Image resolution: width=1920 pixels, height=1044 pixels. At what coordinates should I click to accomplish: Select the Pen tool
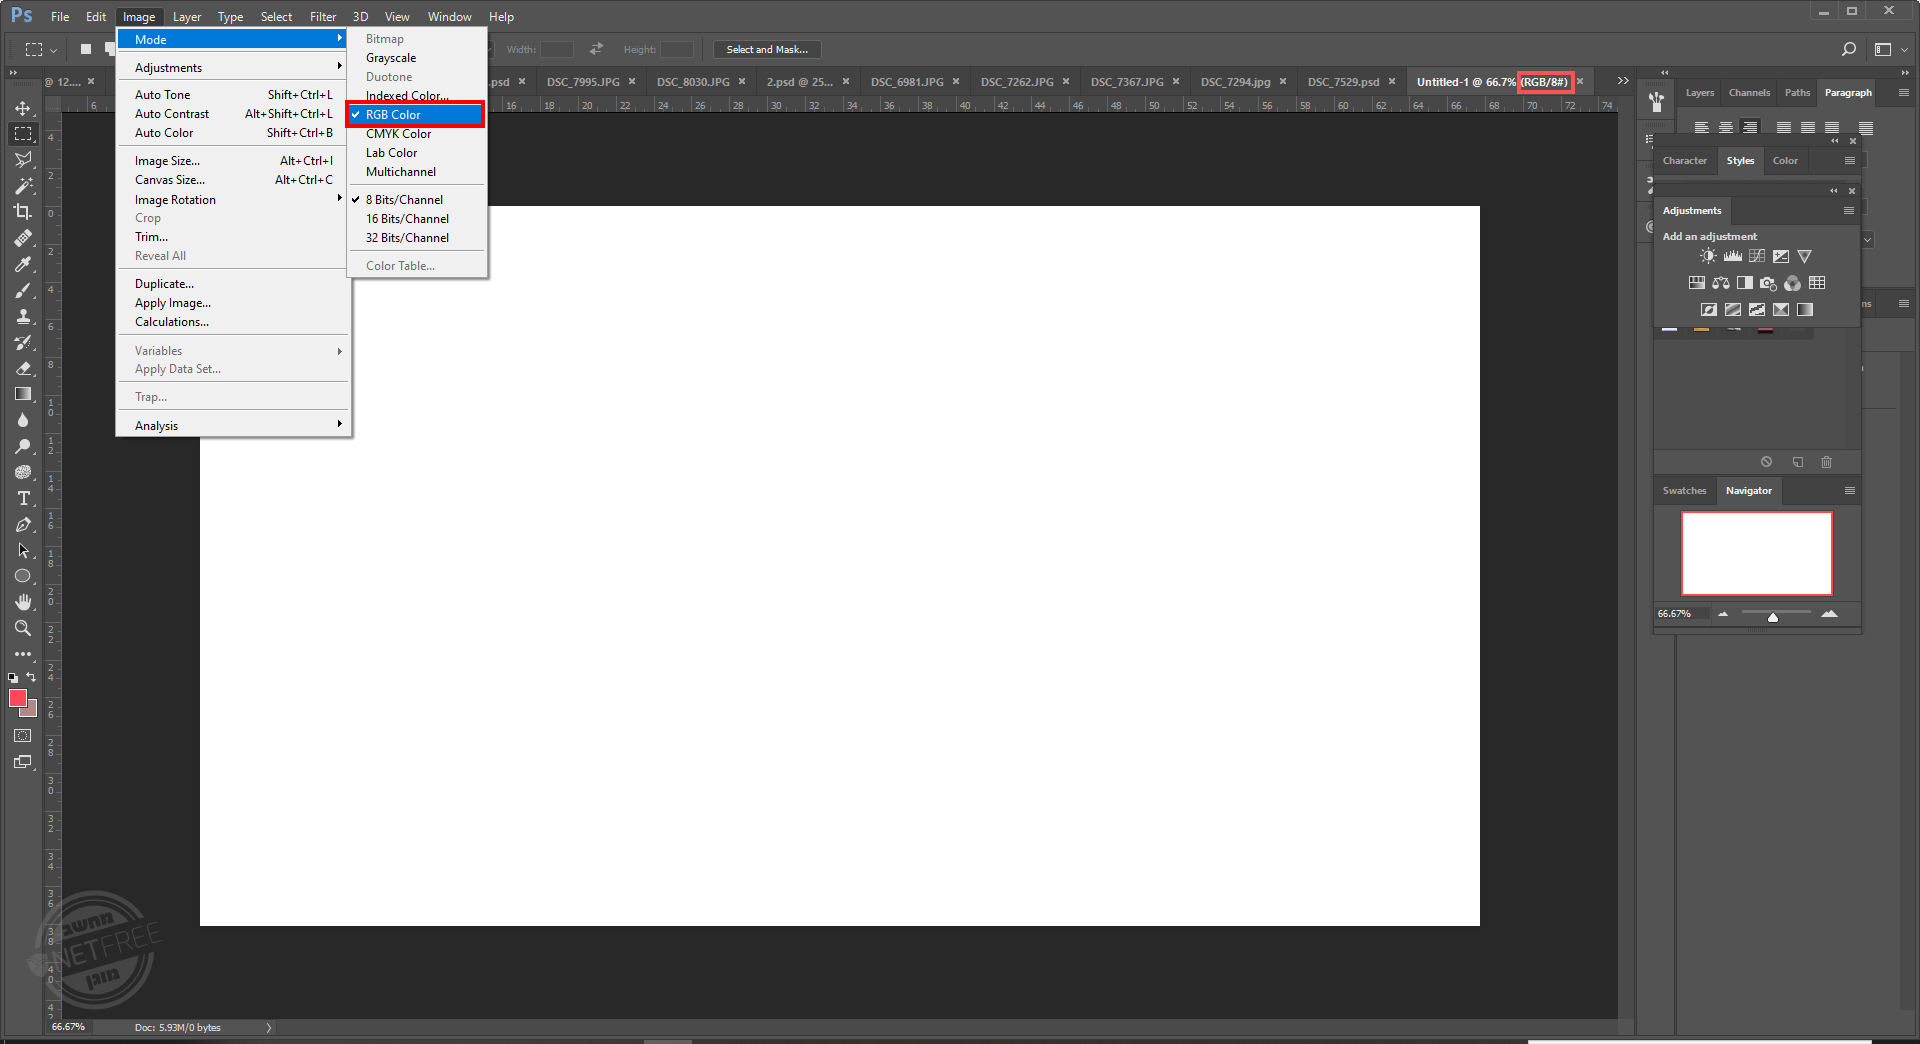pos(23,524)
